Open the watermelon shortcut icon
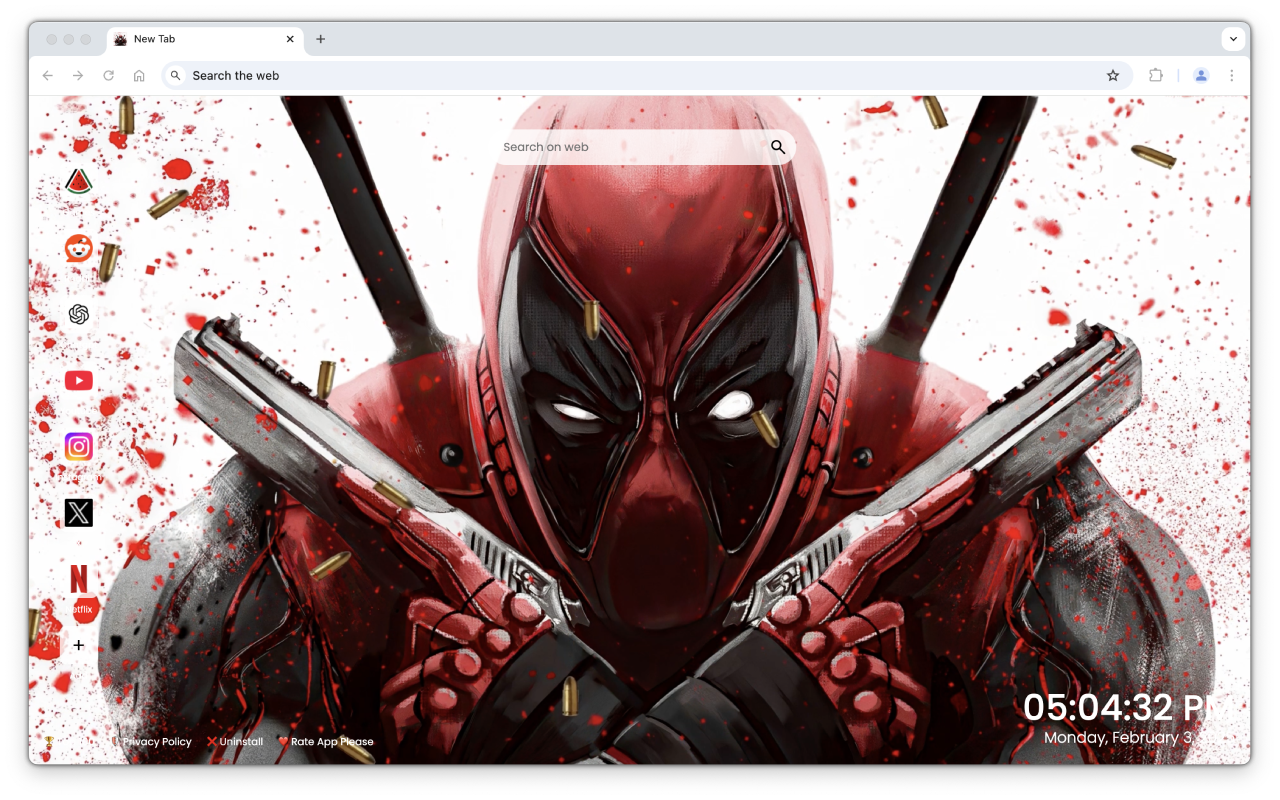 point(79,182)
